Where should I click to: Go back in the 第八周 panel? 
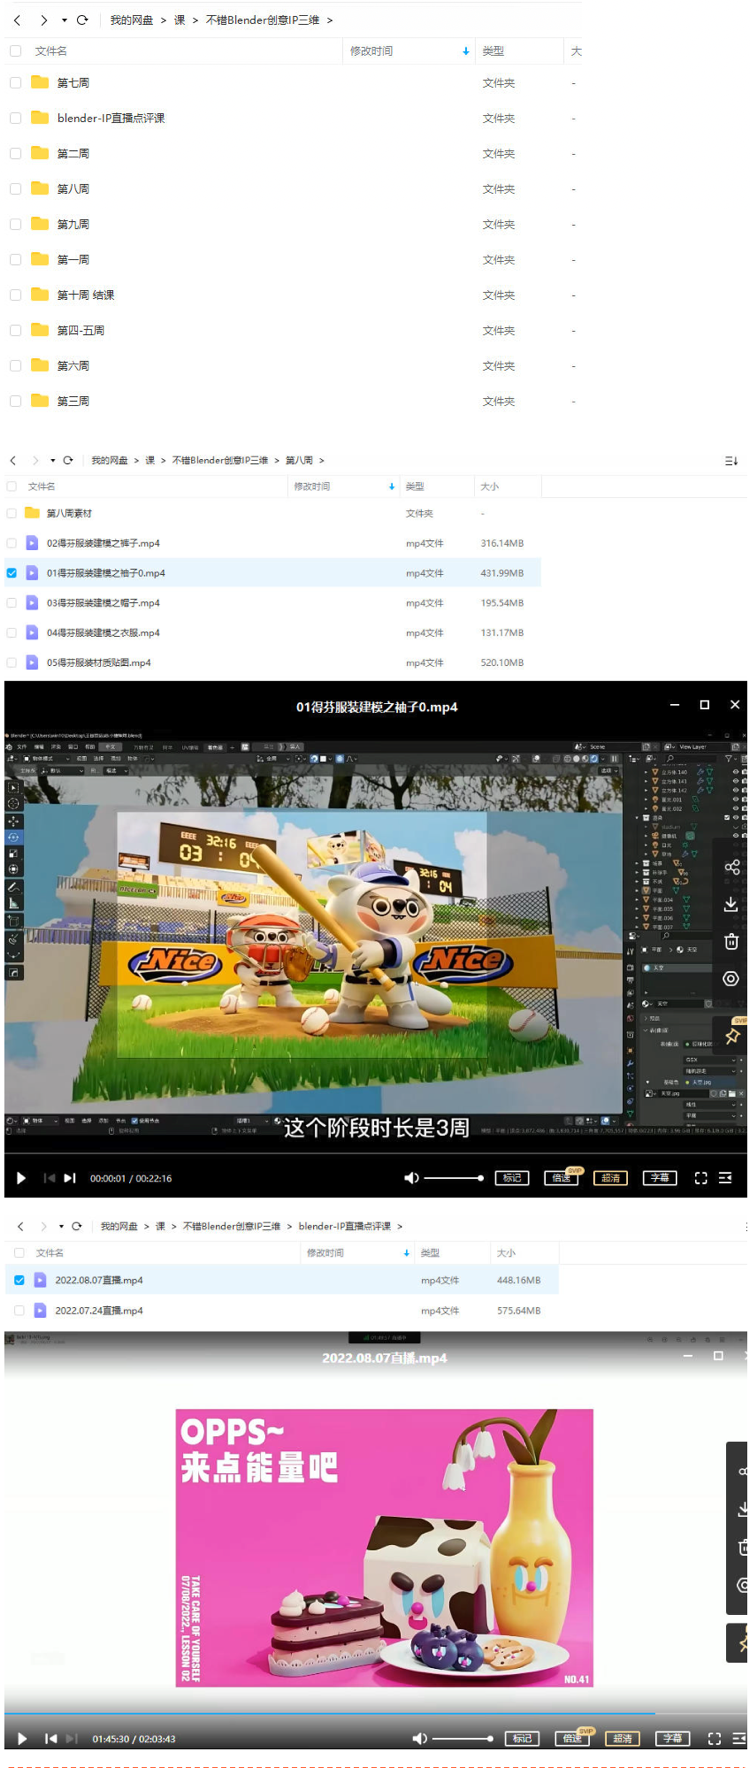[x=13, y=460]
